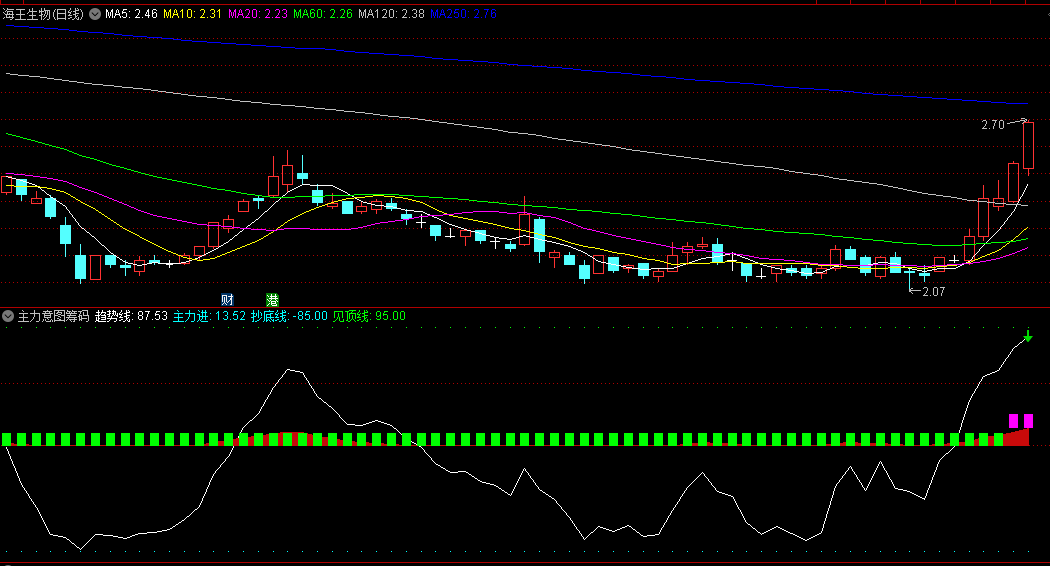Image resolution: width=1050 pixels, height=566 pixels.
Task: Click the 主力意图筹码 indicator name
Action: 54,316
